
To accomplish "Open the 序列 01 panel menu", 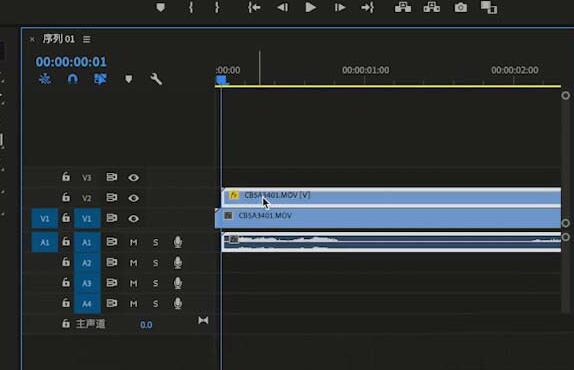I will 86,39.
